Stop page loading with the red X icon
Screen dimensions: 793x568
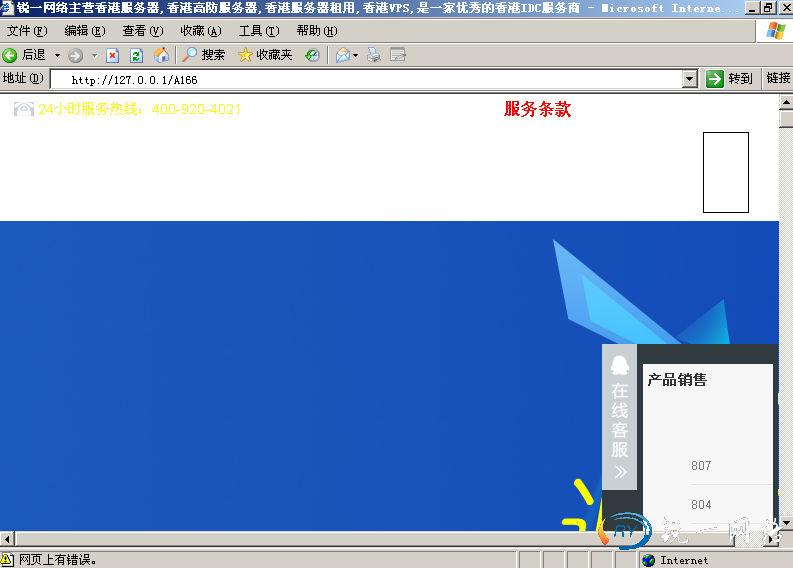click(112, 55)
